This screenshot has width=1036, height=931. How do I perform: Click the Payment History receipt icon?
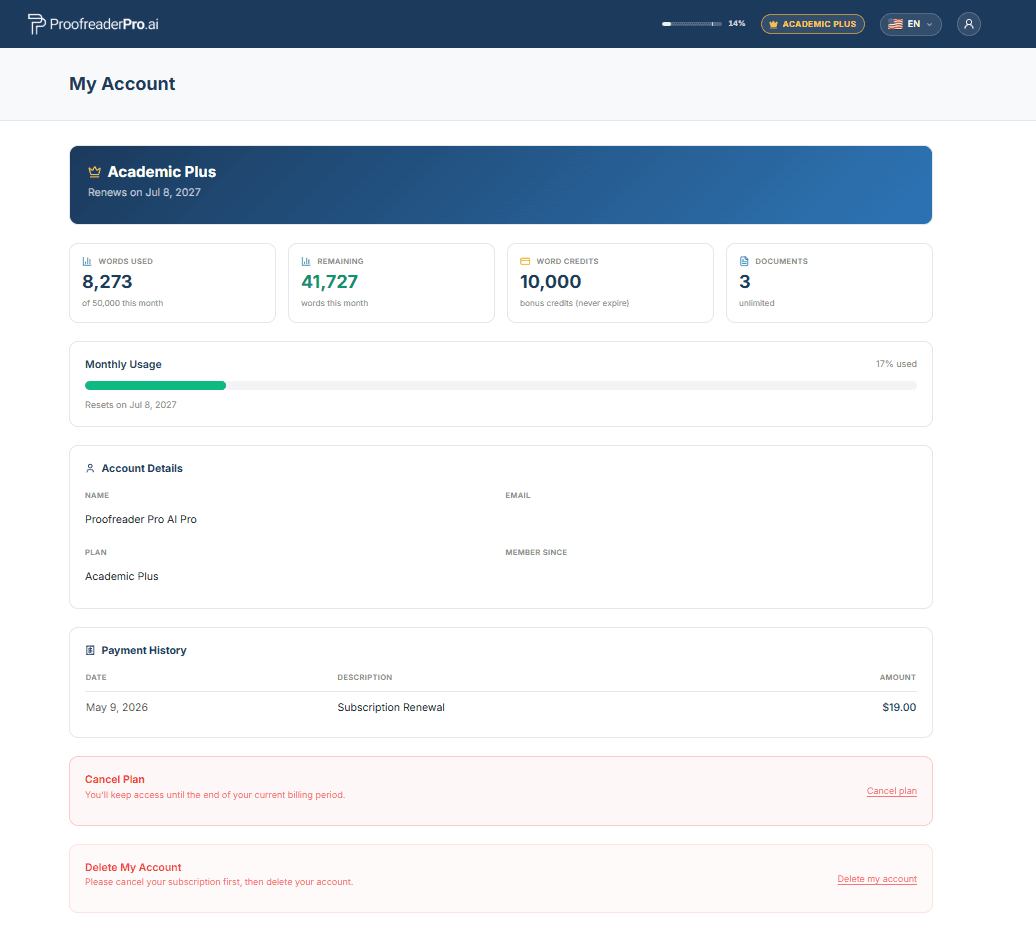point(91,650)
